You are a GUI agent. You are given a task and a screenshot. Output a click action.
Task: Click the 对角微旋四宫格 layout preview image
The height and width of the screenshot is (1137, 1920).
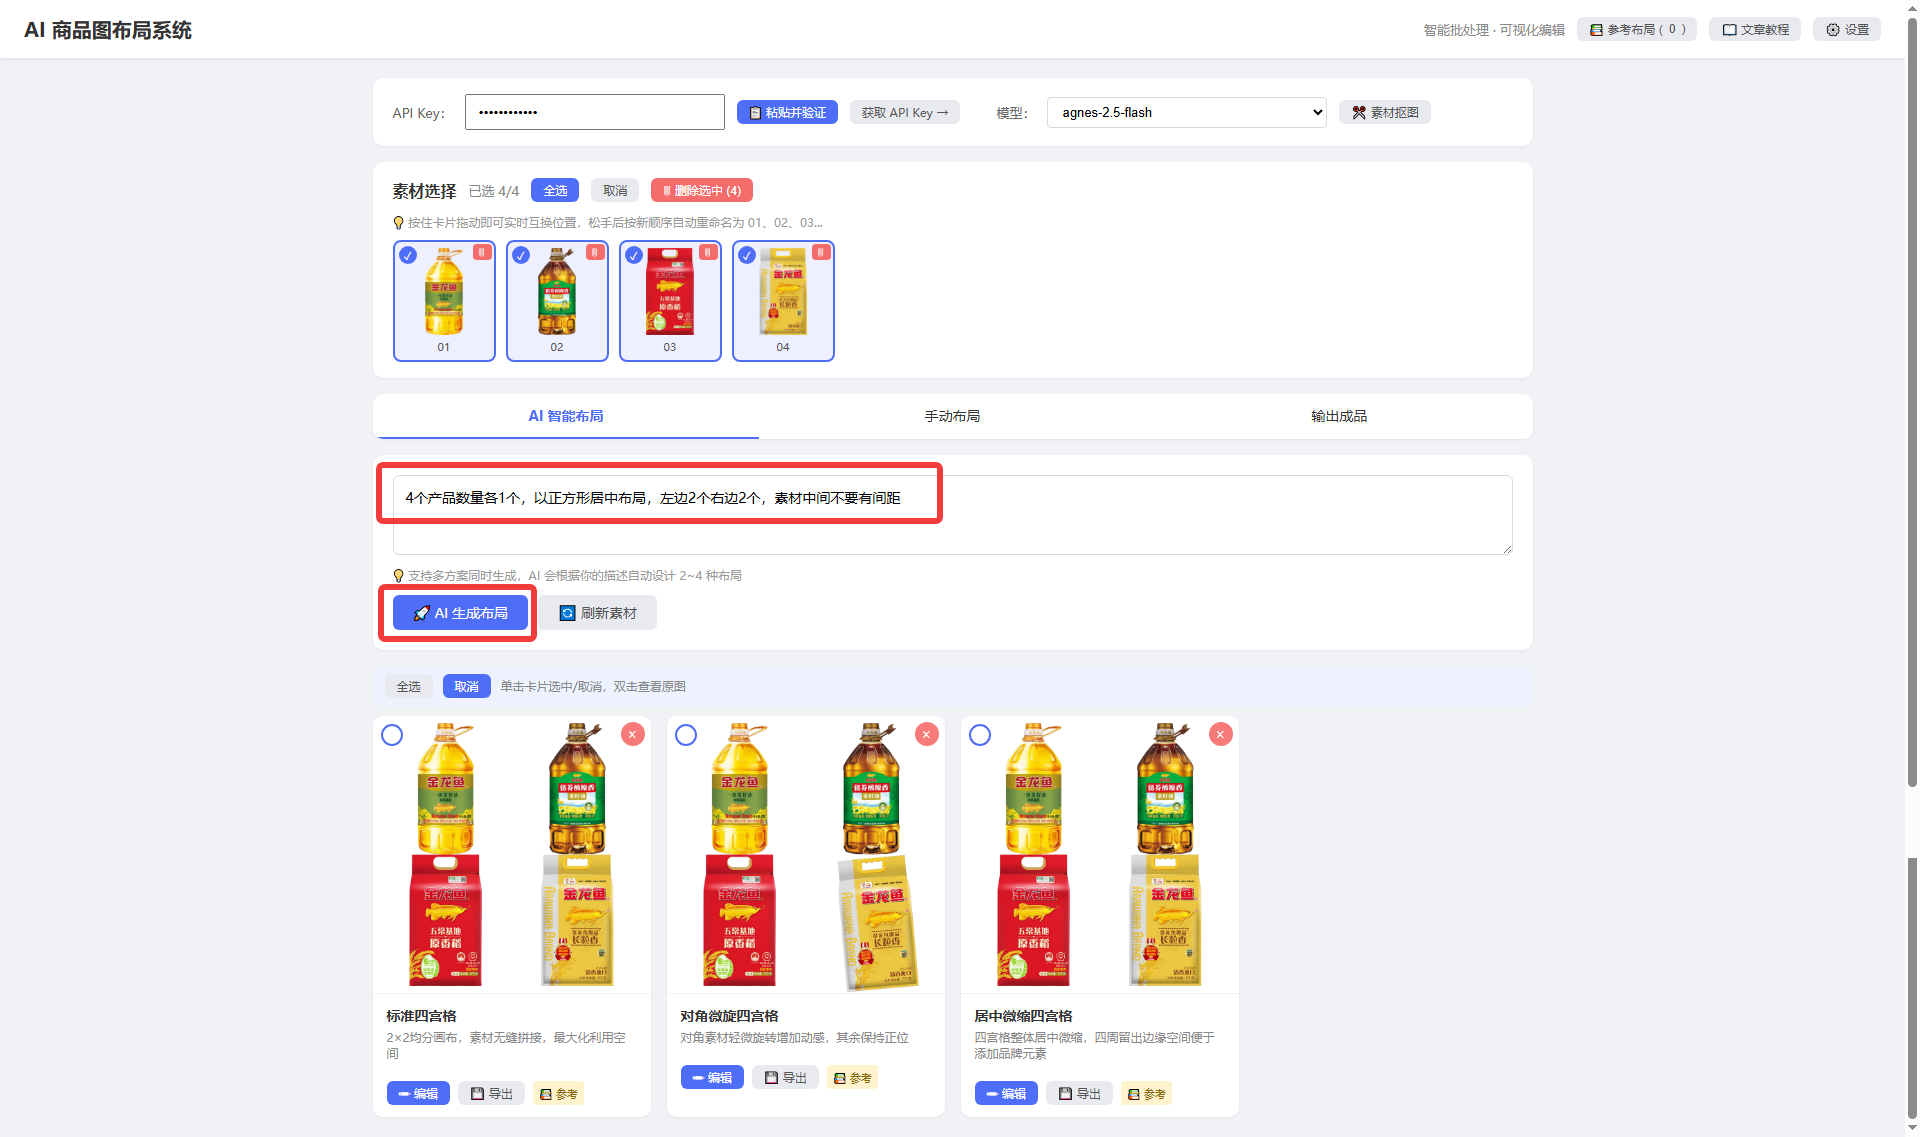coord(806,854)
